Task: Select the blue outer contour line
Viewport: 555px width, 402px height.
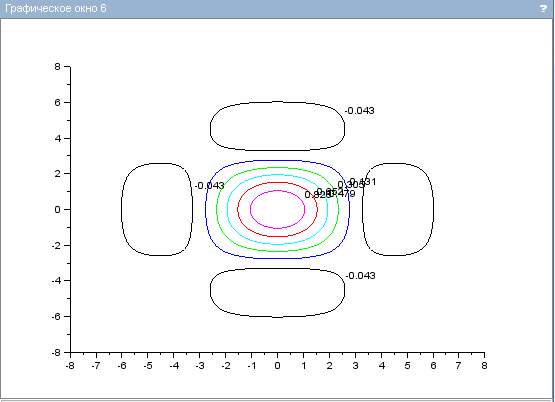Action: 278,209
